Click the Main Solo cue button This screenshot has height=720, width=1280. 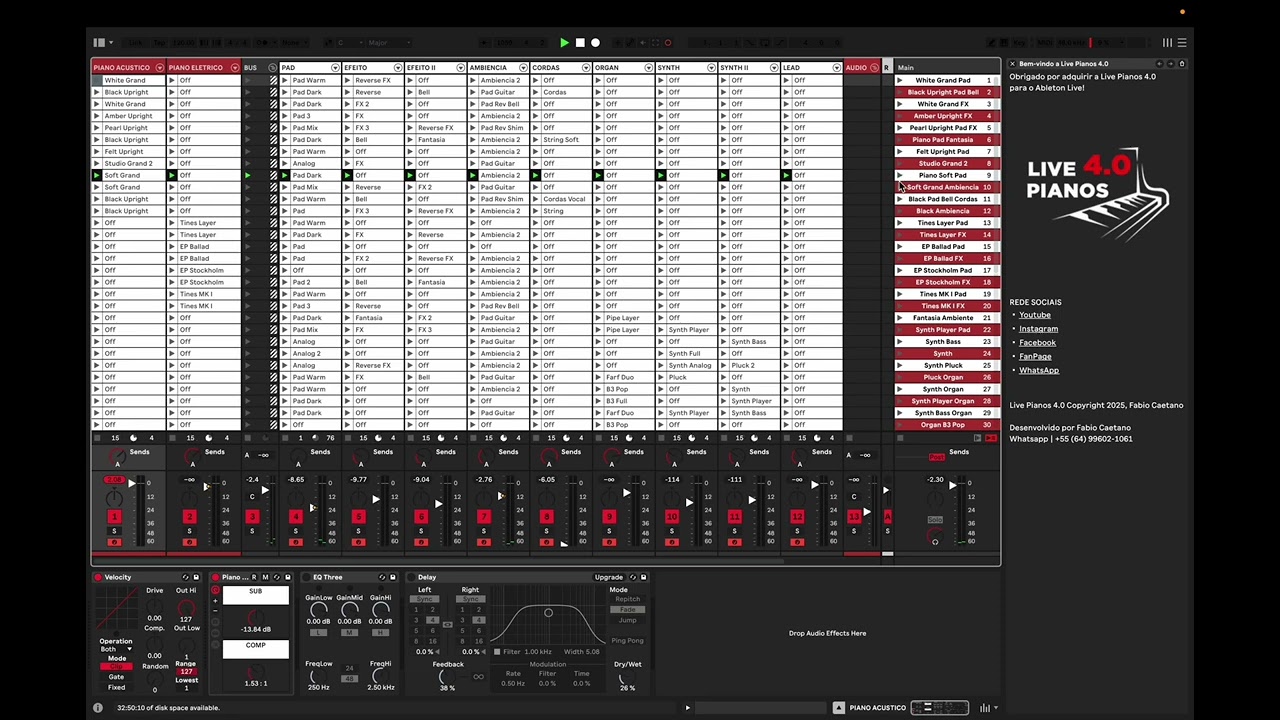tap(935, 520)
